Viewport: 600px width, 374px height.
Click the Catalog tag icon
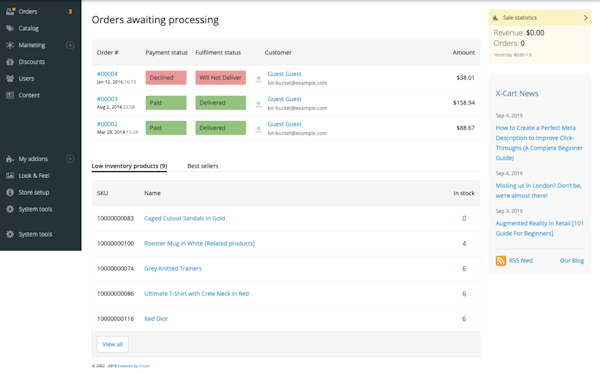[10, 28]
